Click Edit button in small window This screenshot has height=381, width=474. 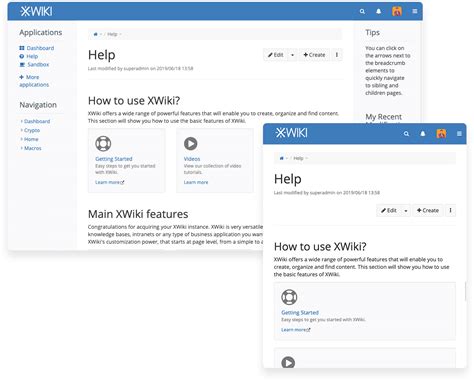click(389, 210)
